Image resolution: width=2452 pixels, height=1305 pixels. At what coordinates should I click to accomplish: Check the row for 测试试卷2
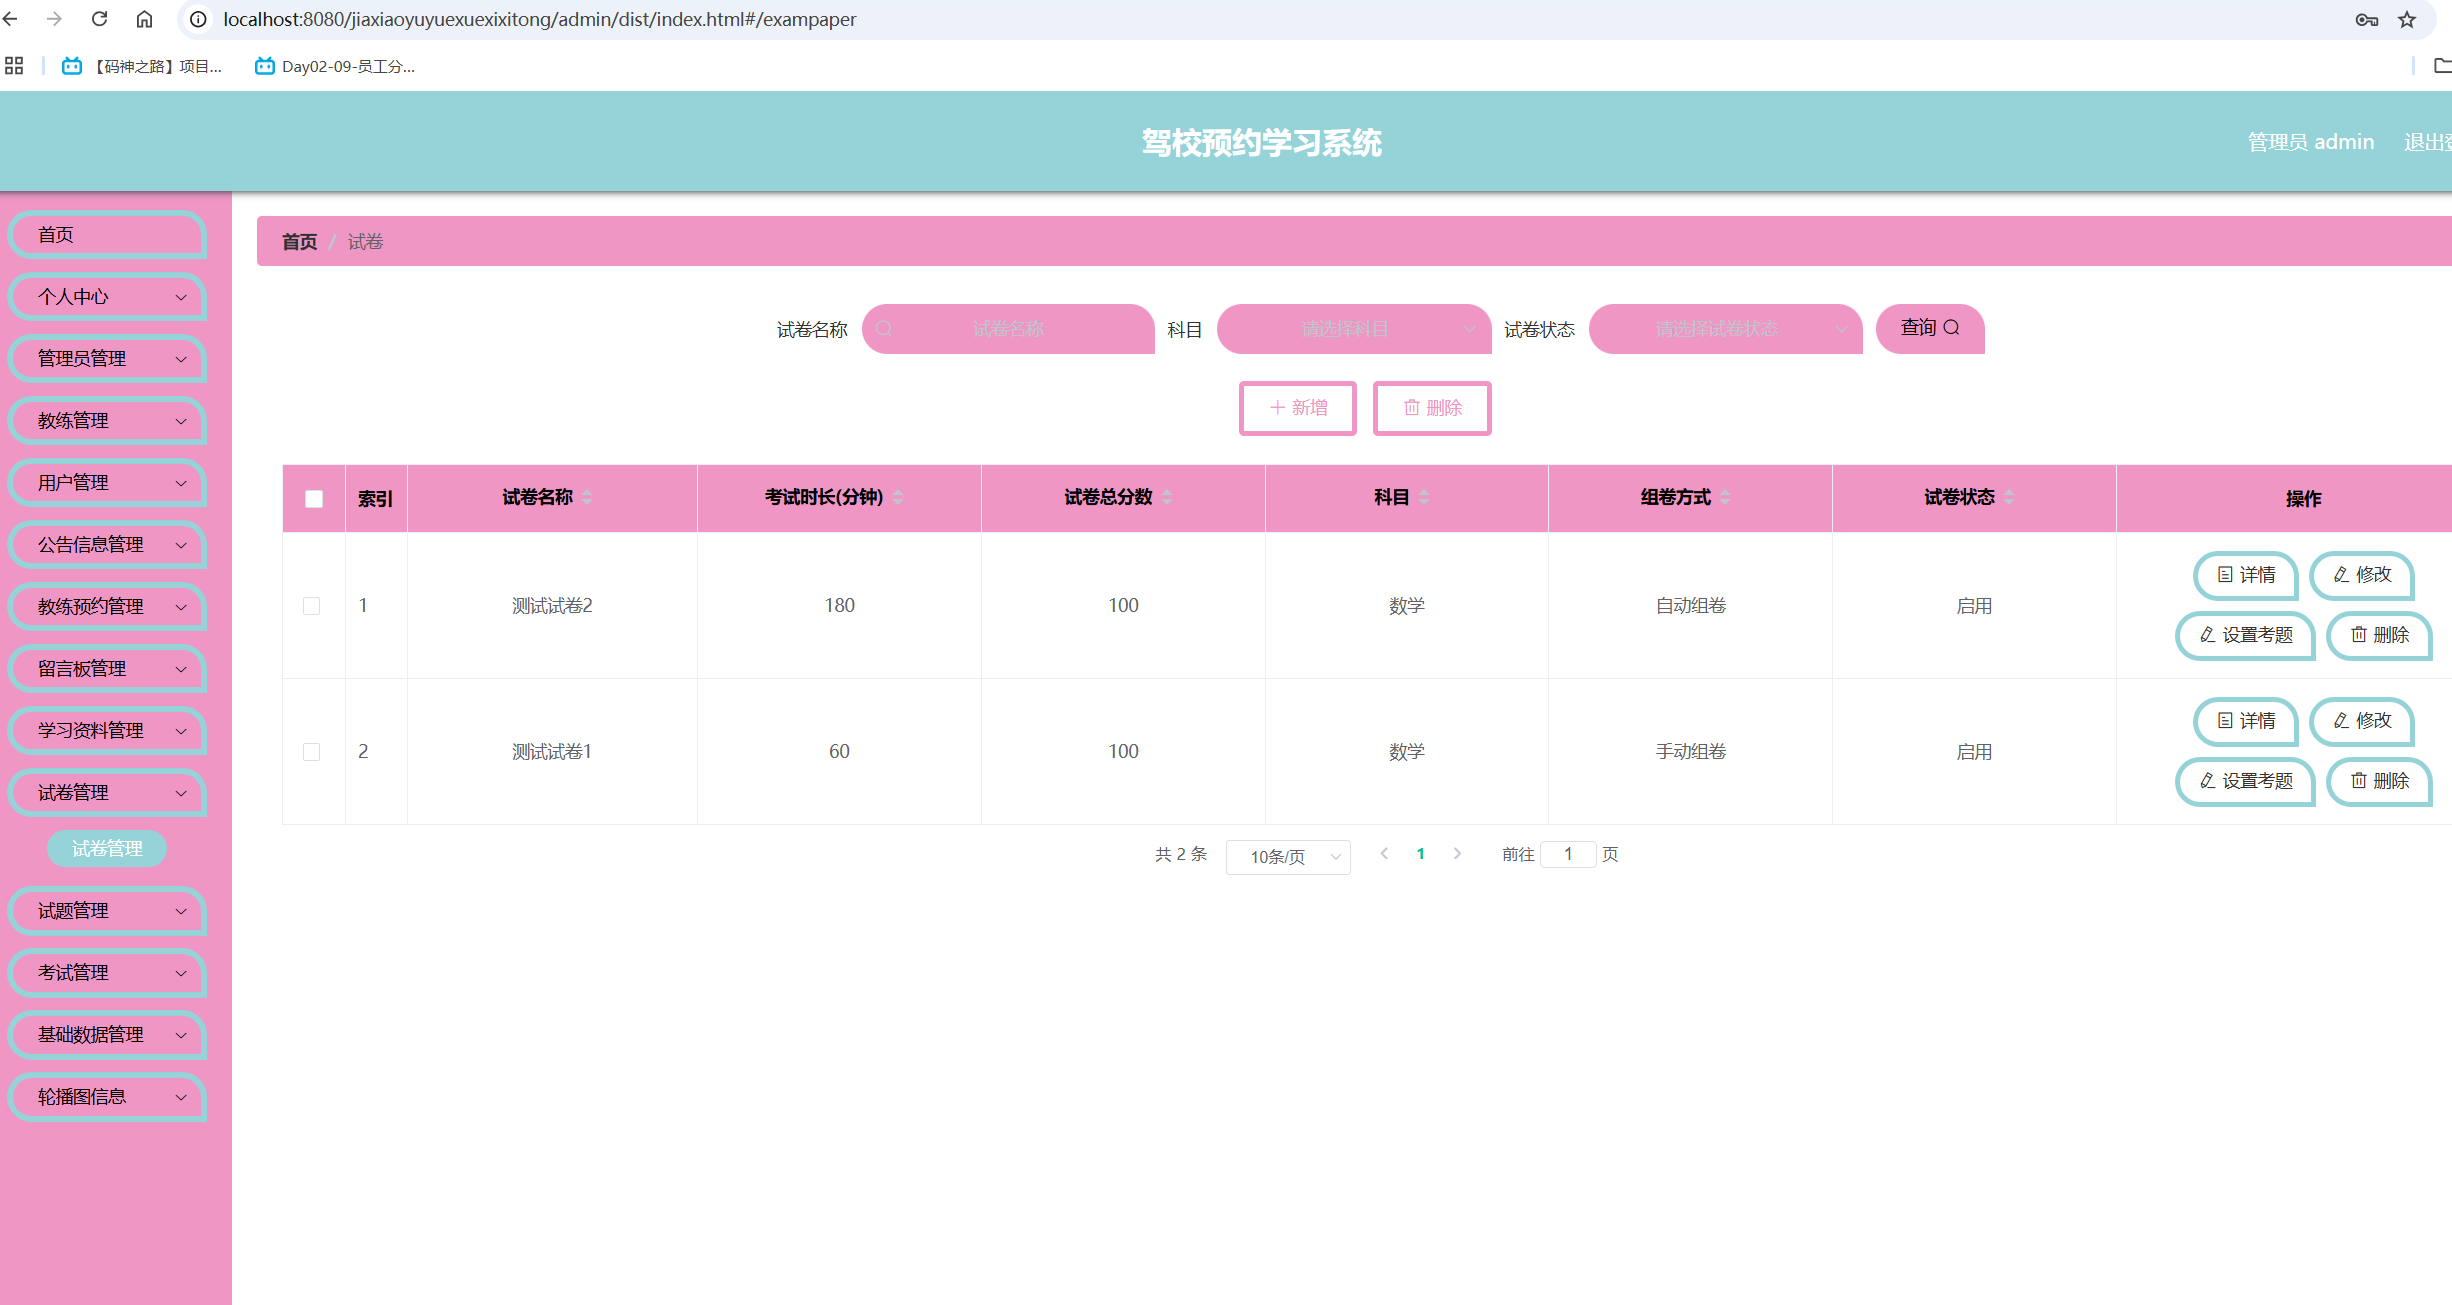coord(312,606)
